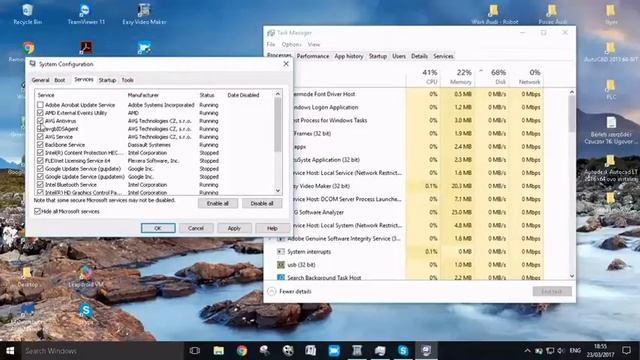Click the Disable all button
640x360 pixels.
pos(262,203)
